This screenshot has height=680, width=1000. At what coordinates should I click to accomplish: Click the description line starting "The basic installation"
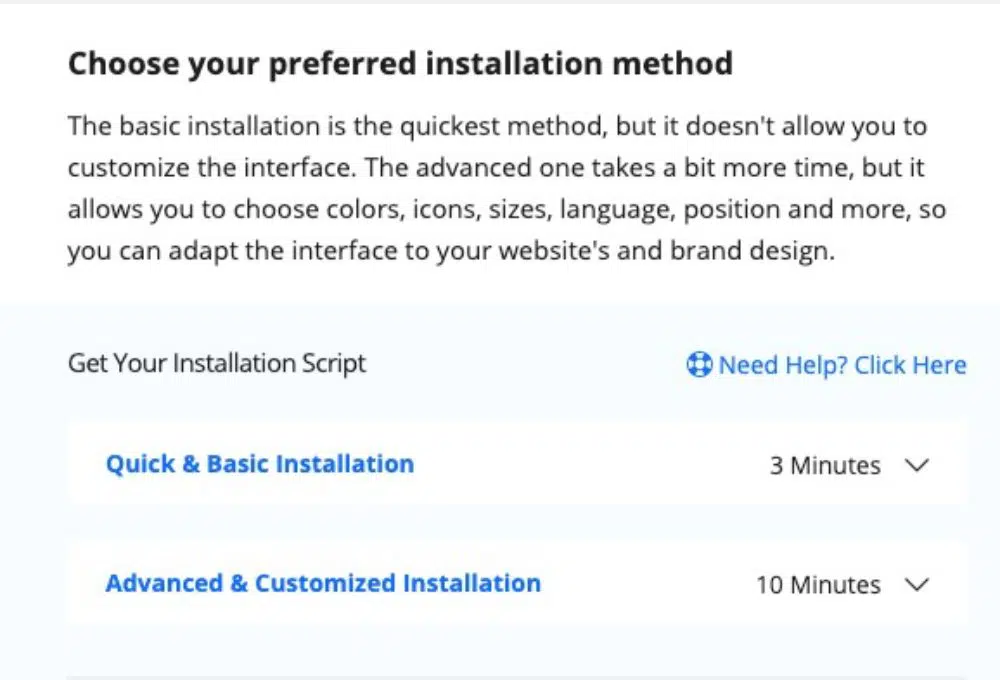(x=497, y=127)
